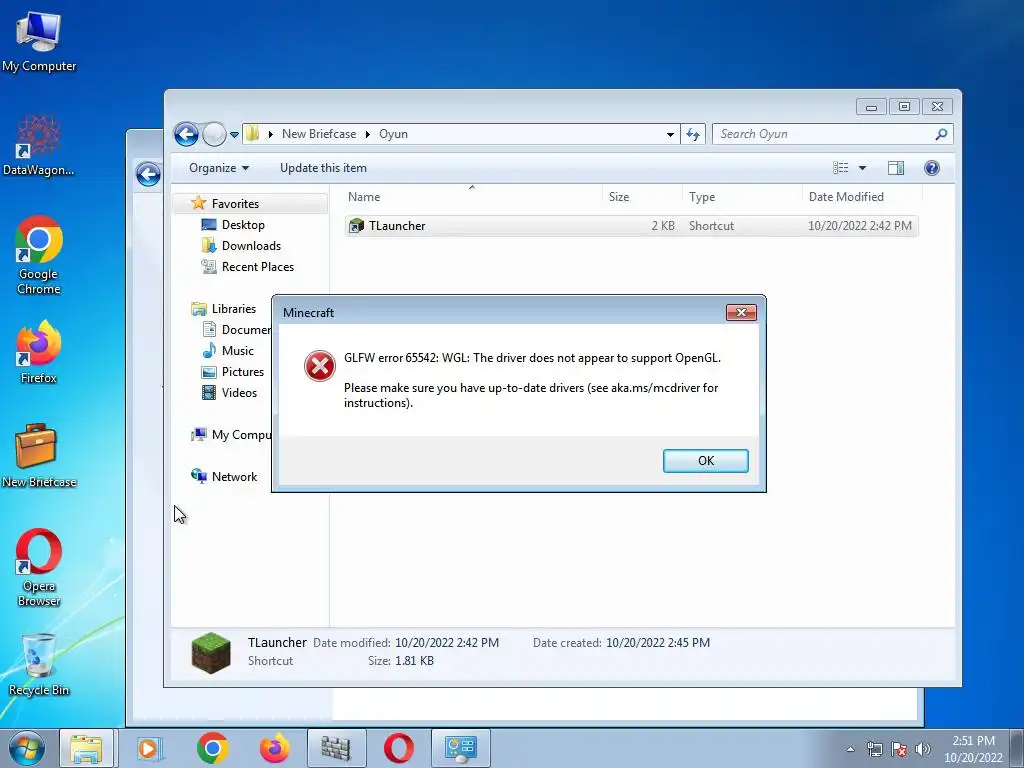Sort by Date Modified column

point(861,197)
